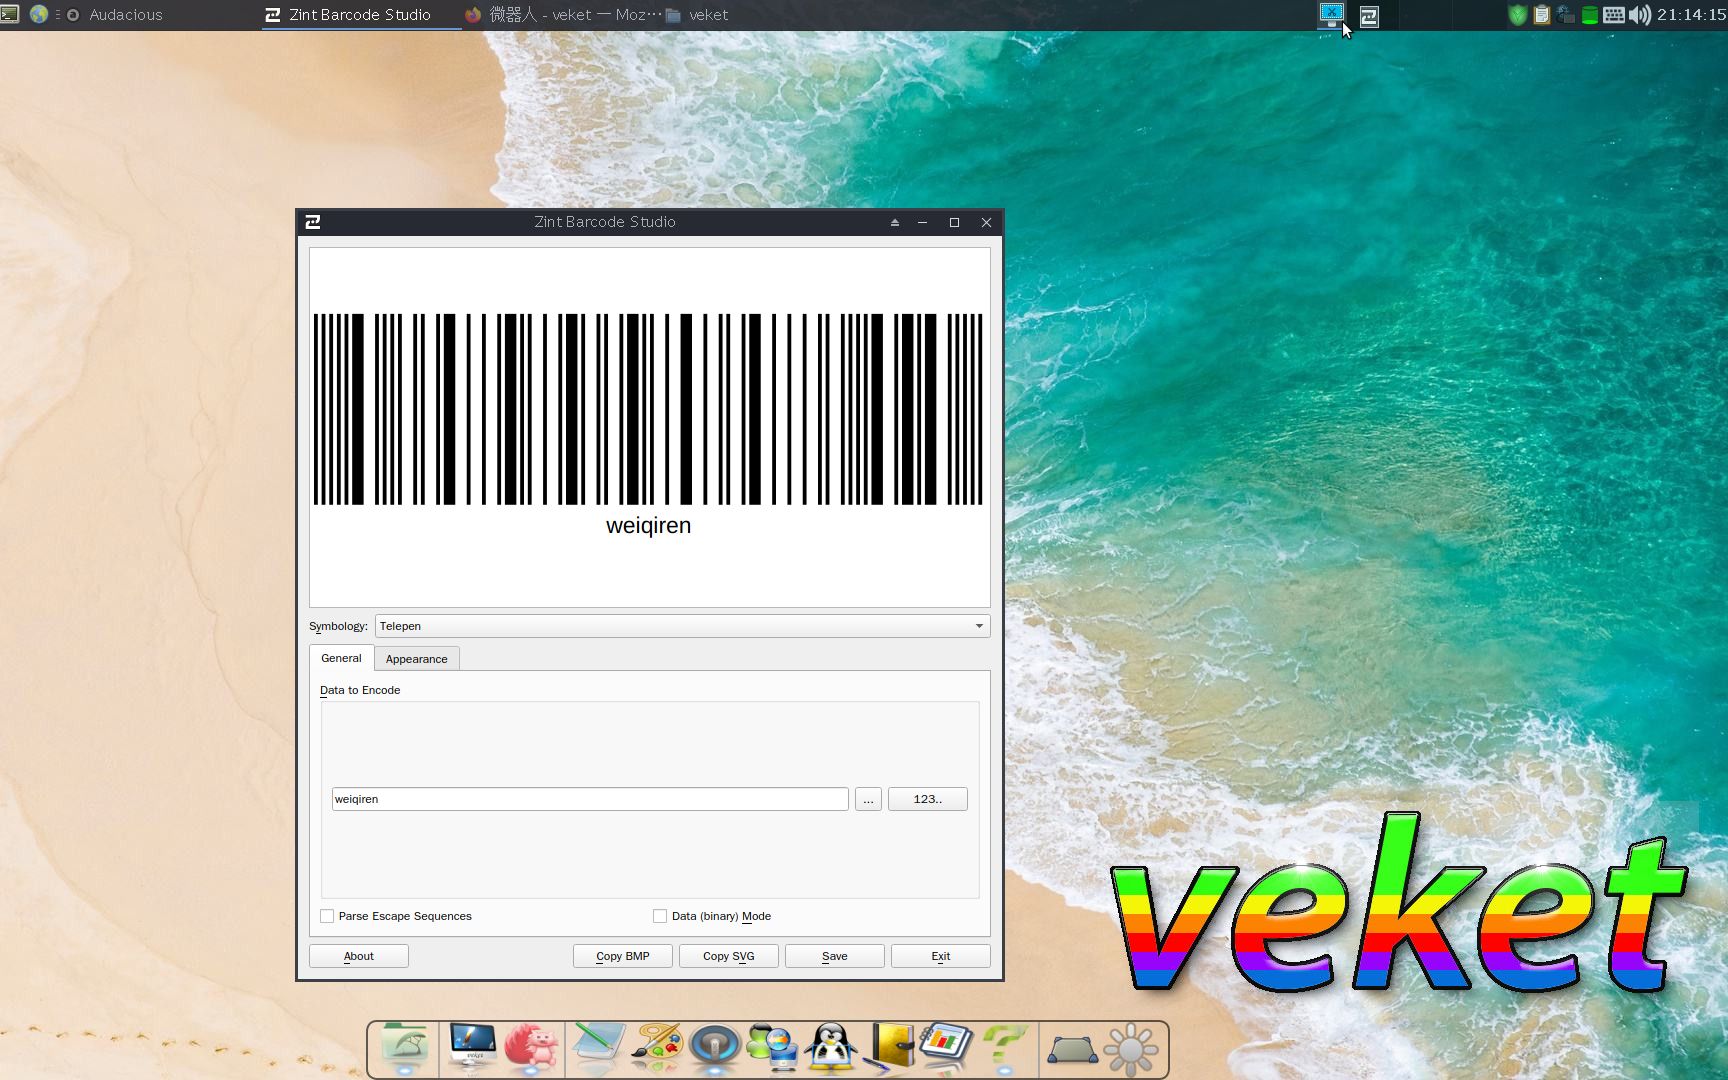Close the Zint Barcode Studio window
The width and height of the screenshot is (1728, 1080).
986,222
